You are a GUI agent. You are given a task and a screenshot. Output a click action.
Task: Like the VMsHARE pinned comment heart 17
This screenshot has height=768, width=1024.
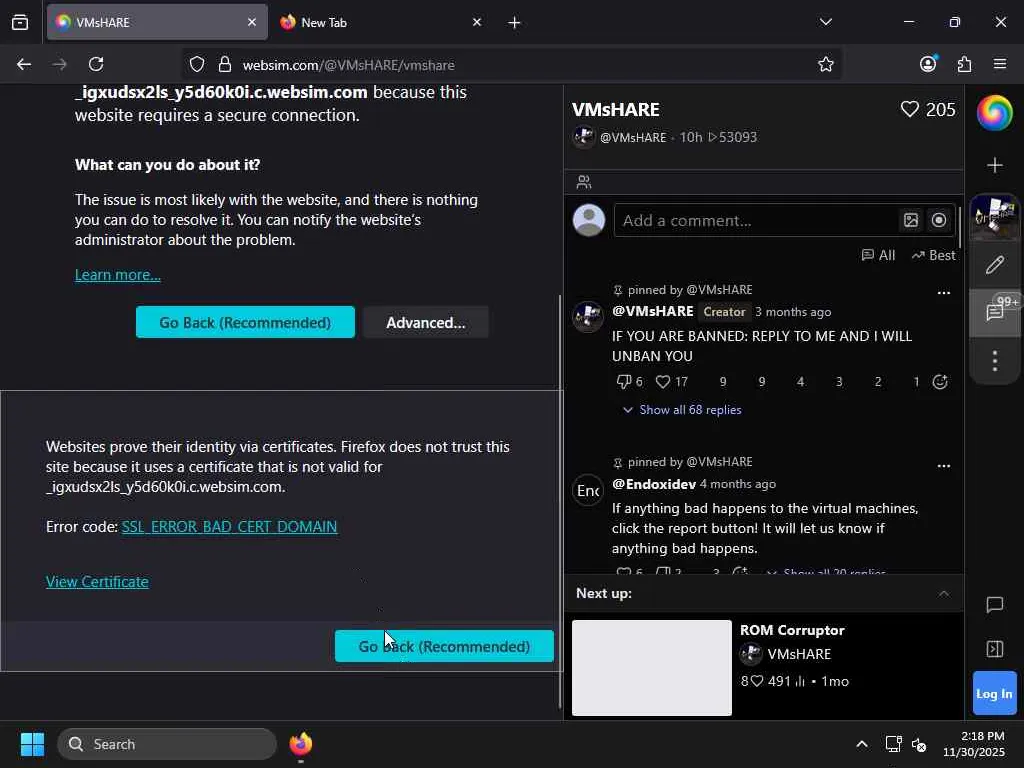tap(663, 381)
